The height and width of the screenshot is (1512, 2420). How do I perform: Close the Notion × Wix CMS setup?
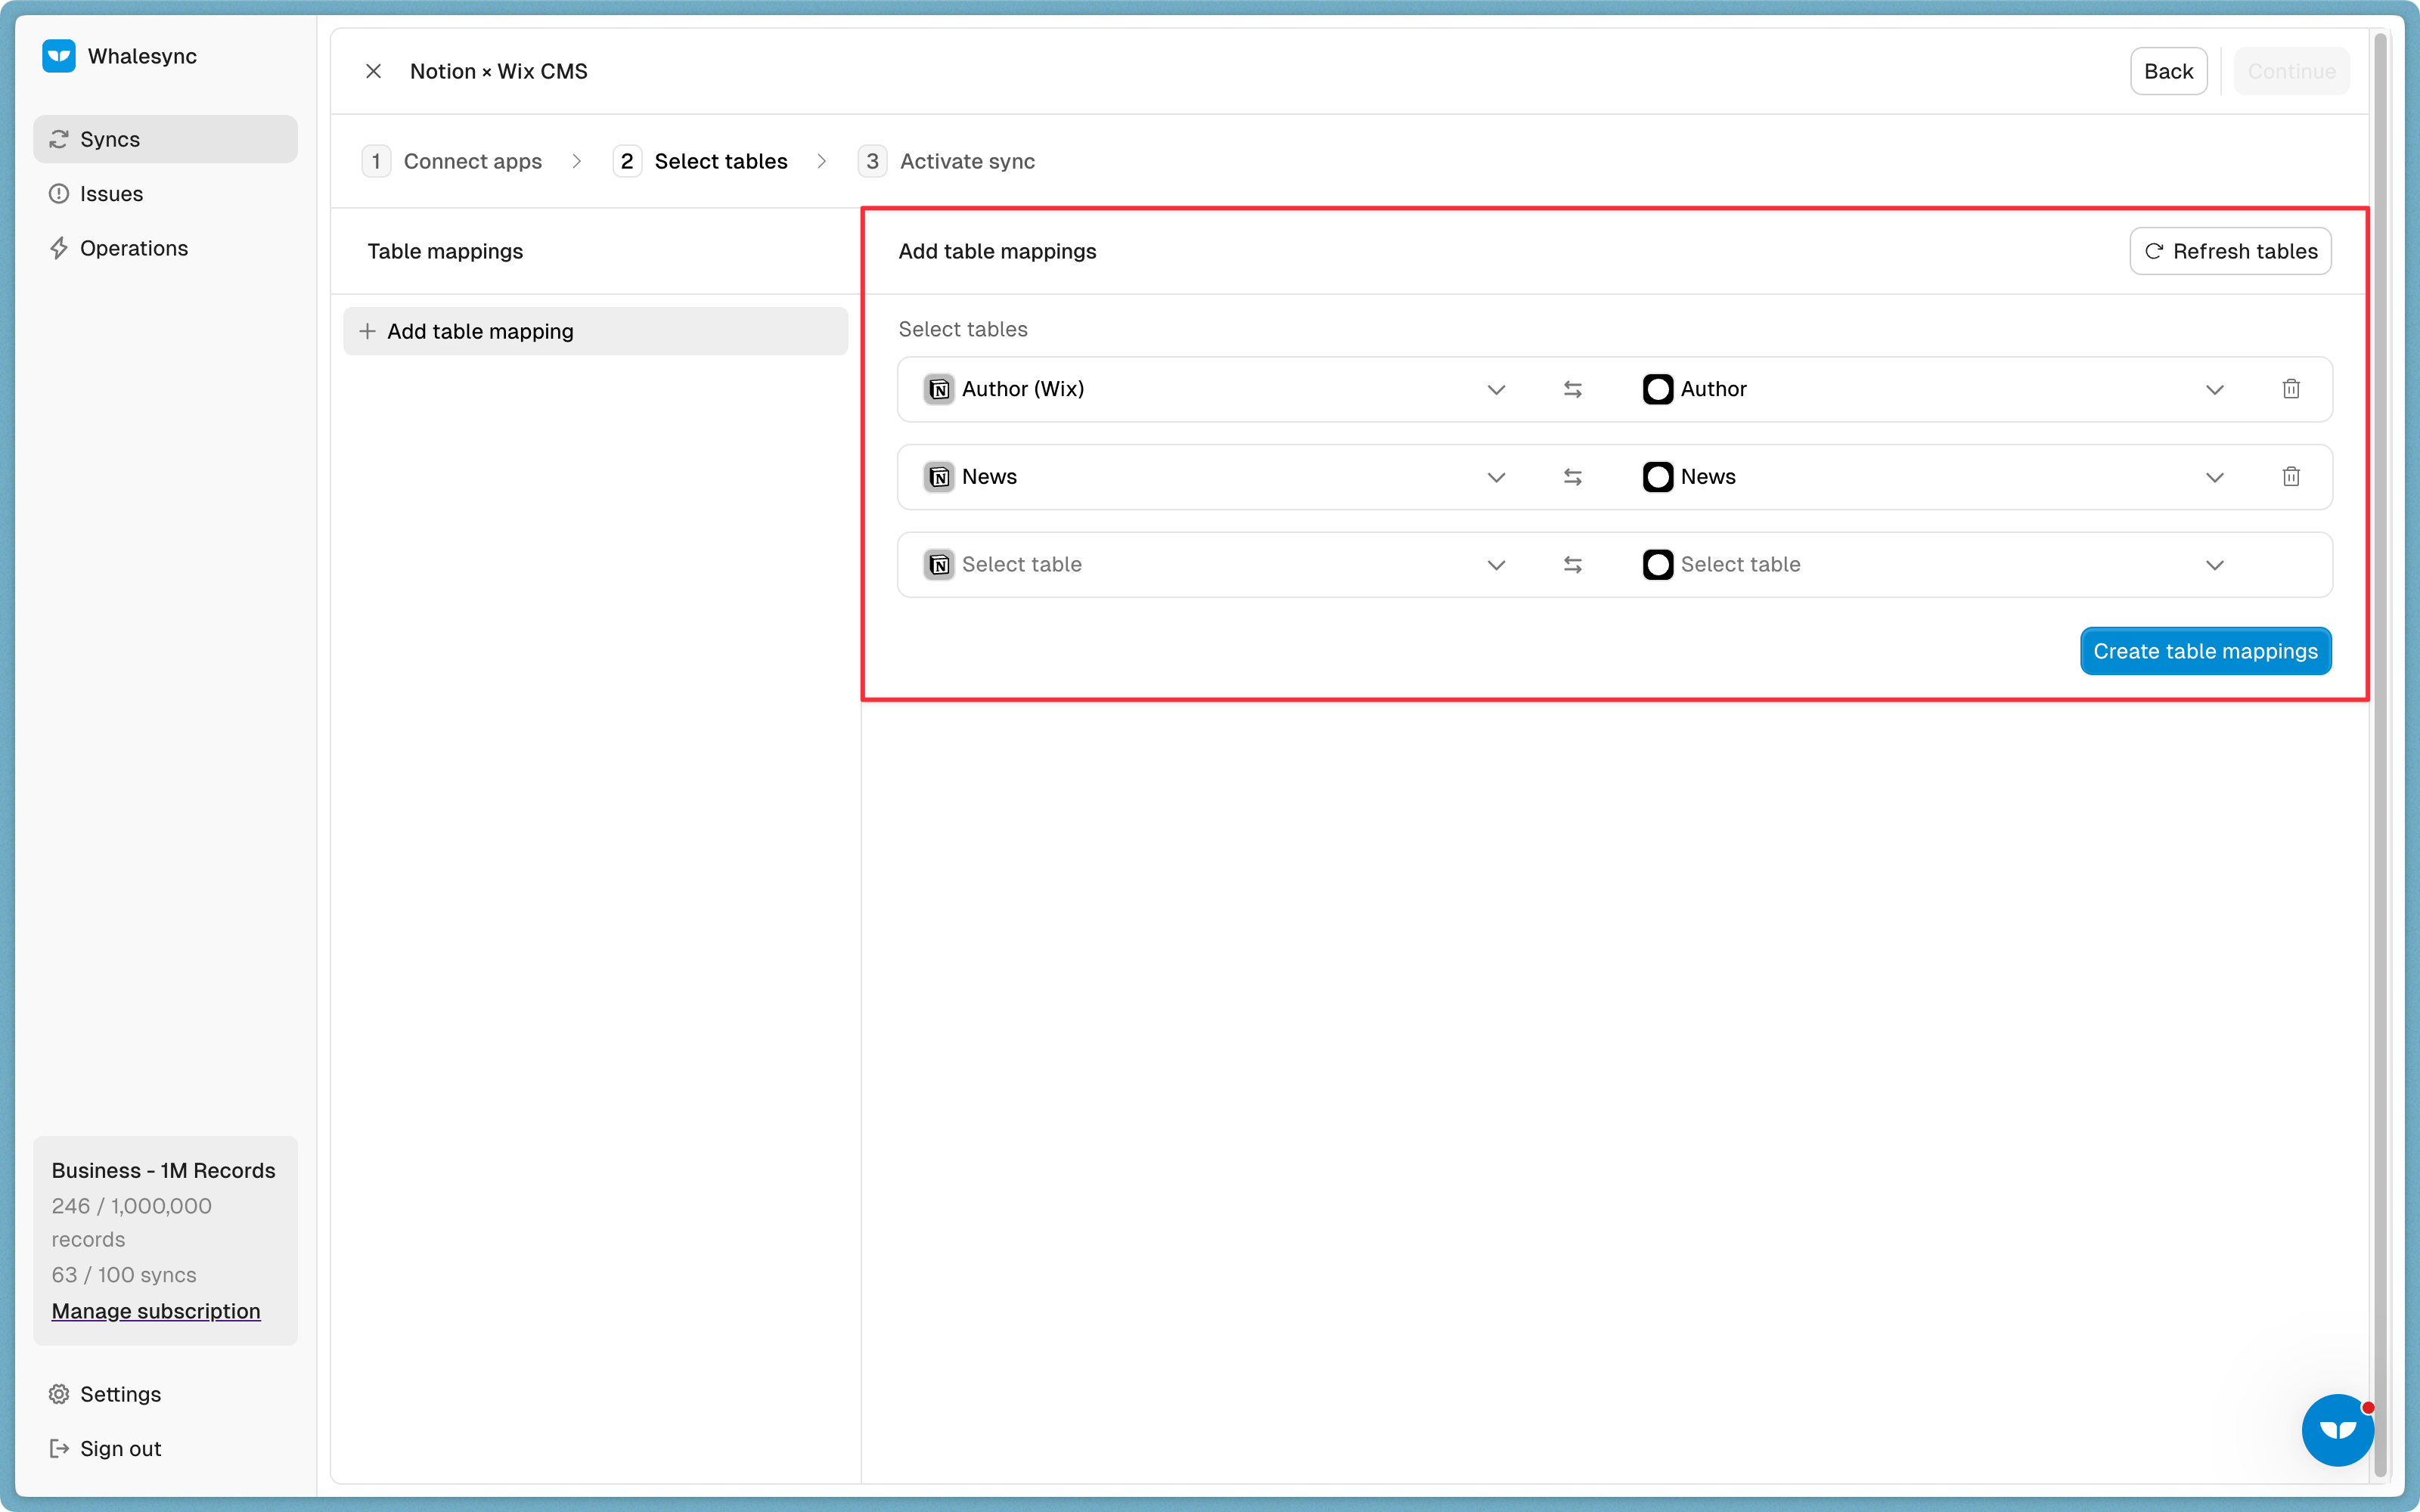click(373, 71)
